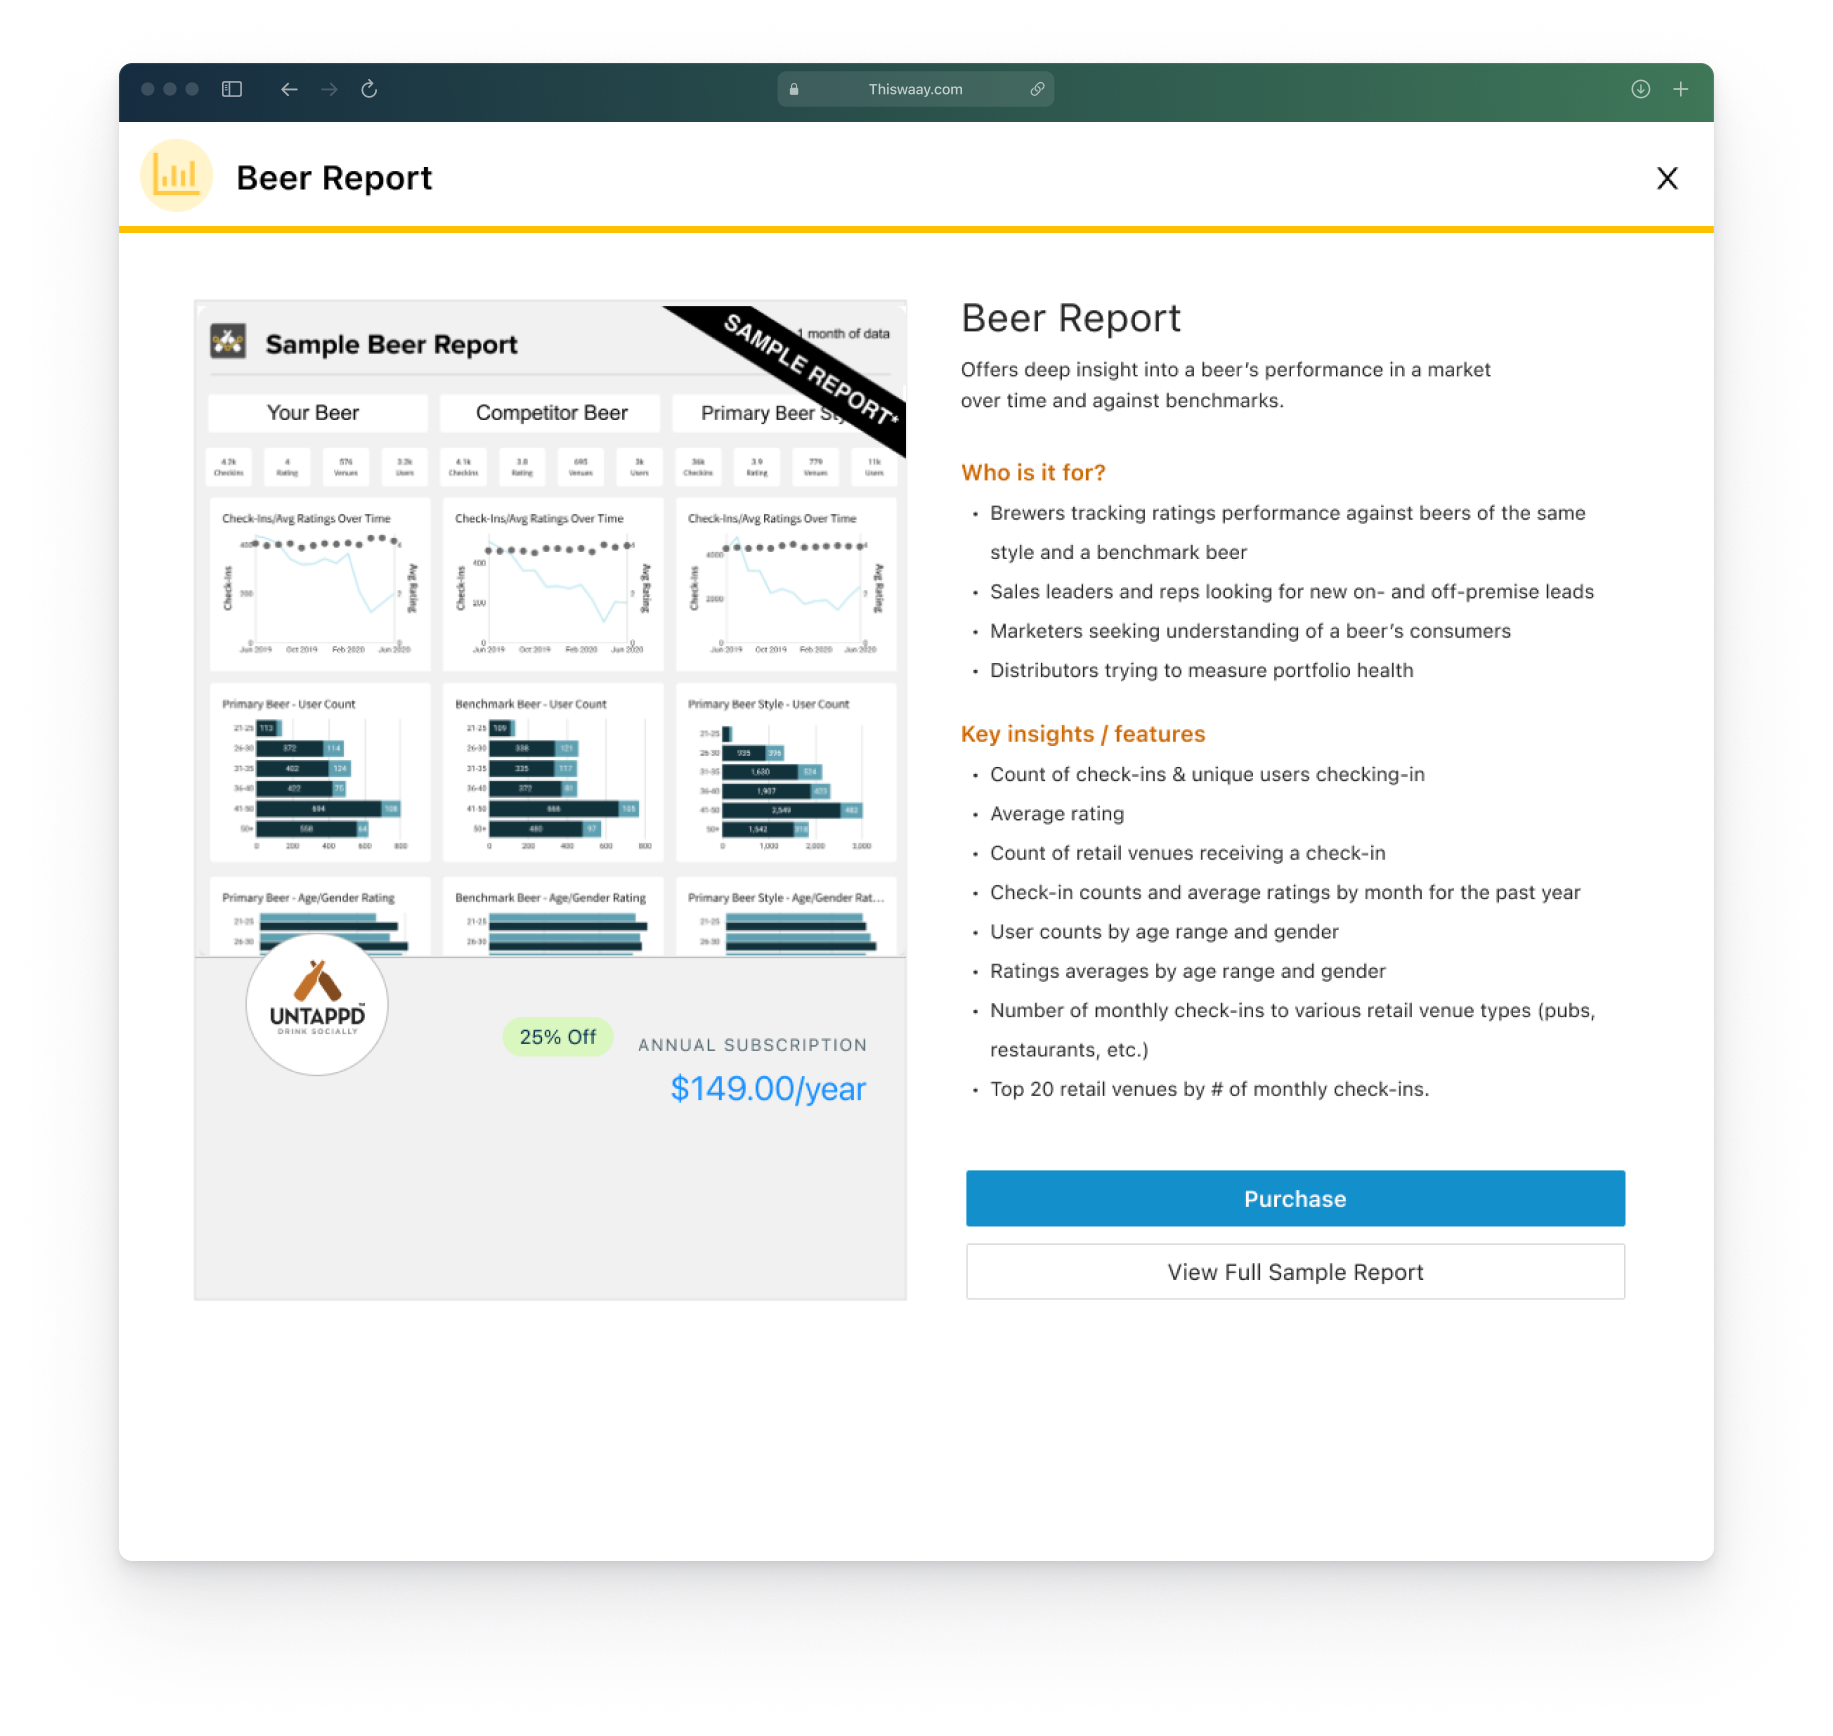
Task: Open the browser downloads icon
Action: pyautogui.click(x=1640, y=89)
